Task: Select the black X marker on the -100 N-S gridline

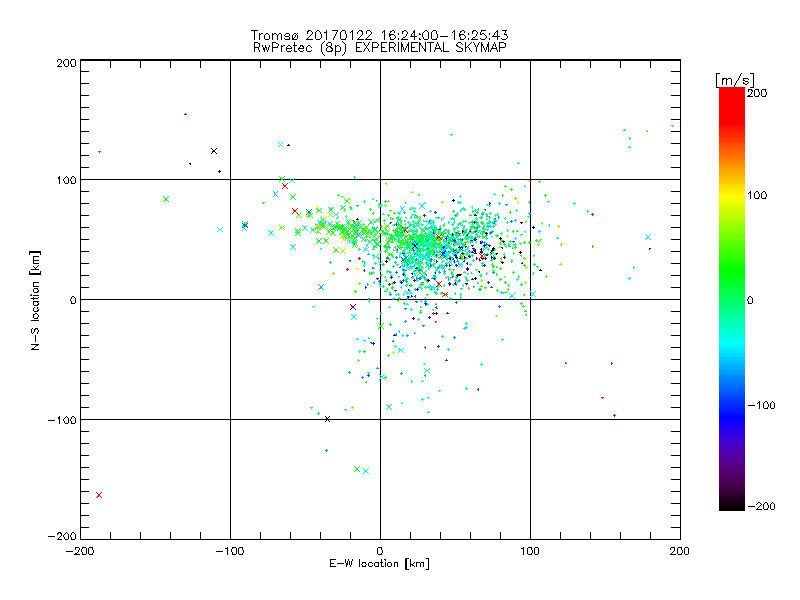Action: (x=328, y=419)
